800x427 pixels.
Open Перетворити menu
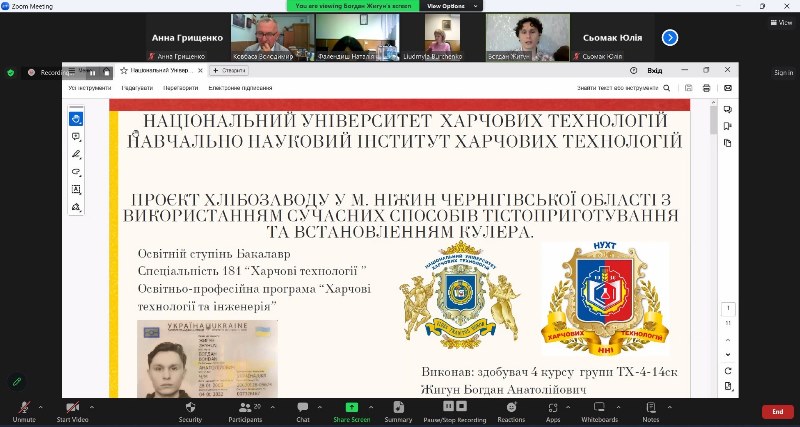181,88
